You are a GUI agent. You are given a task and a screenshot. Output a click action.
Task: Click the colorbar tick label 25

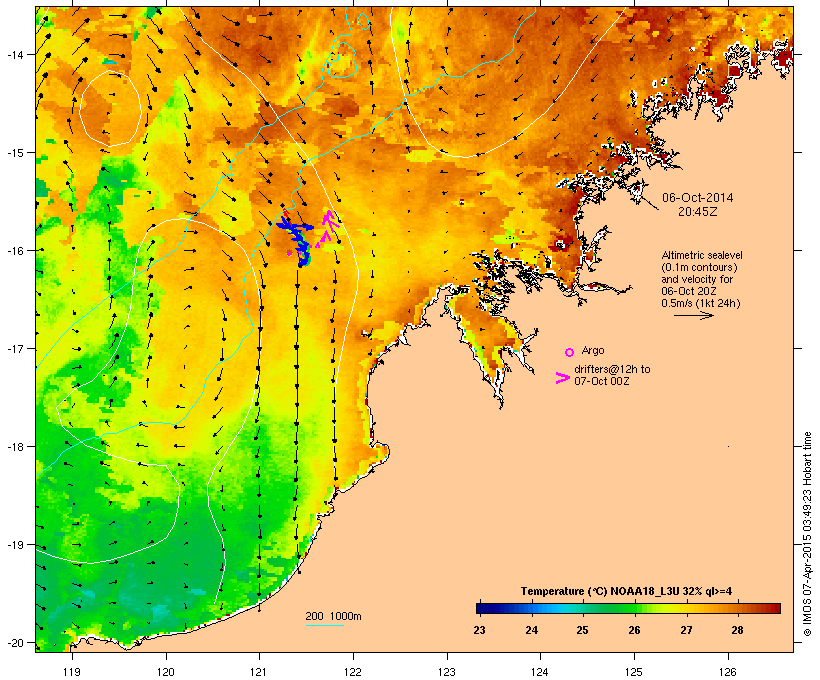583,630
